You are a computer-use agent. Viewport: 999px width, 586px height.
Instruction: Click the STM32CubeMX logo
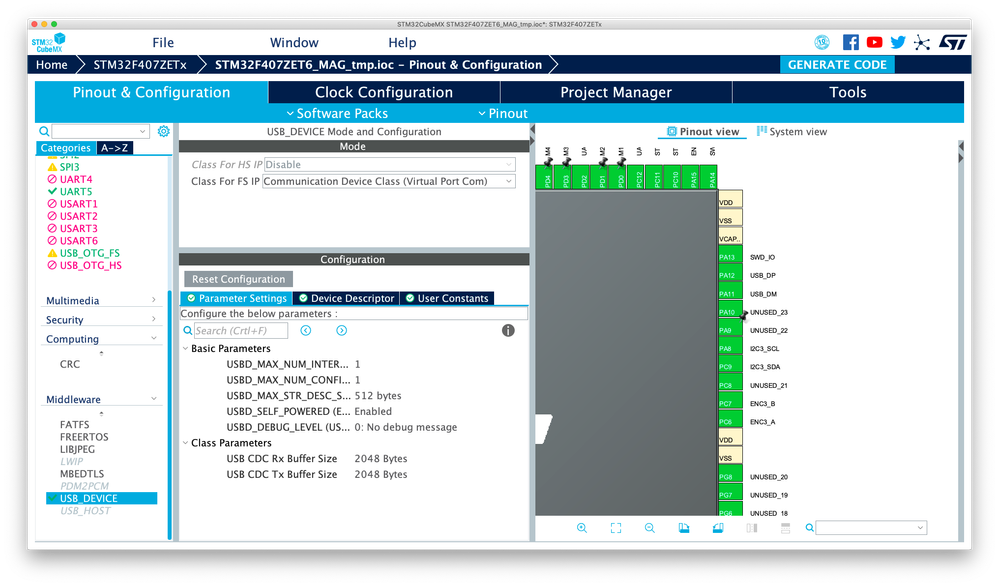(49, 43)
